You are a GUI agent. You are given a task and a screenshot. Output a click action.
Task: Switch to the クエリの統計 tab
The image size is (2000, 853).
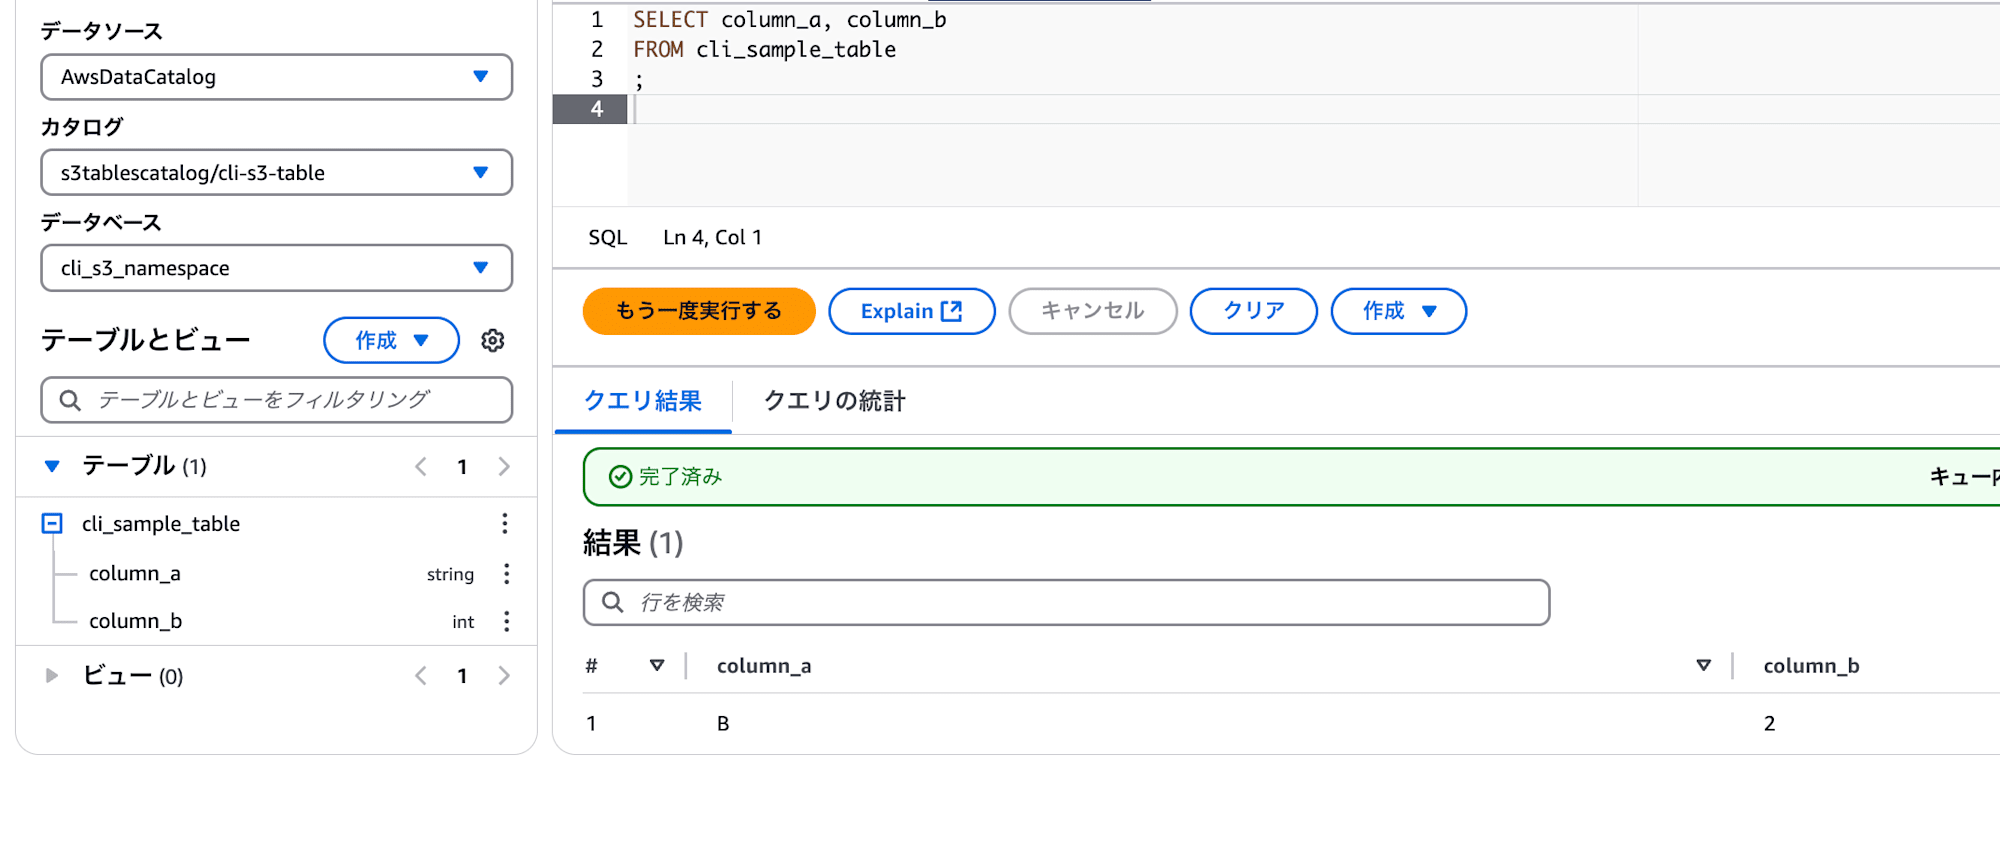coord(835,401)
